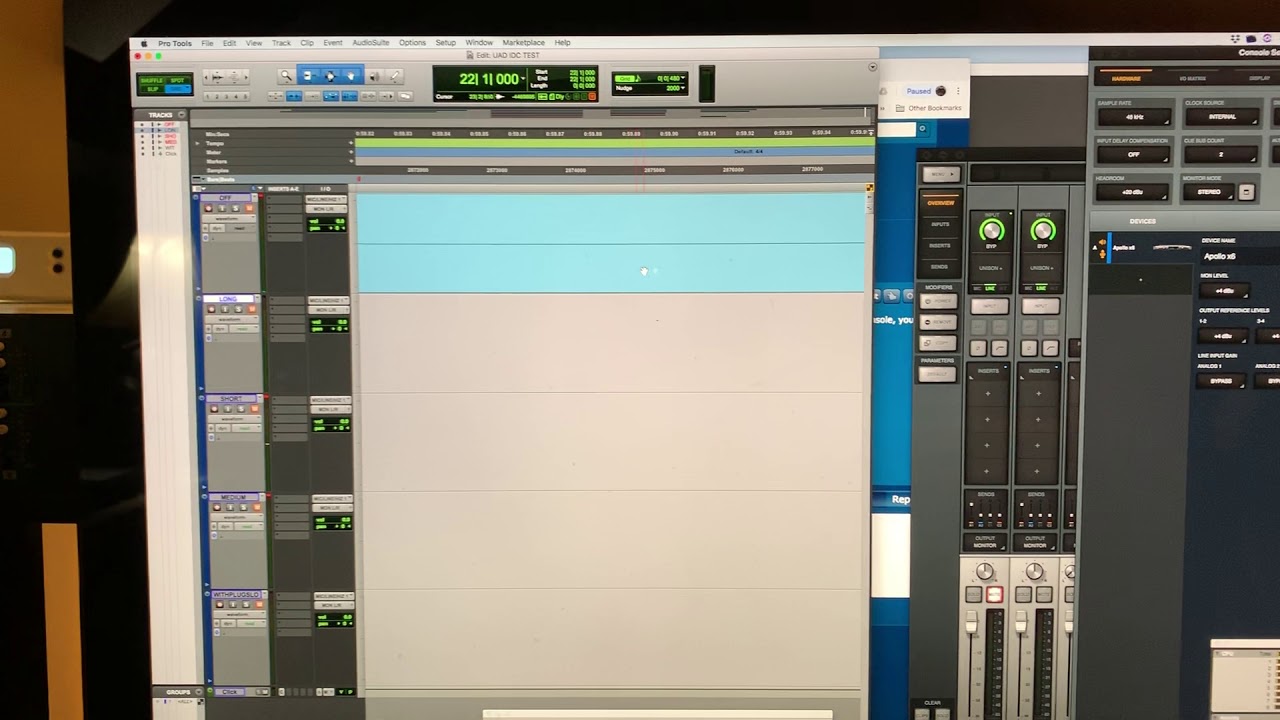Viewport: 1280px width, 720px height.
Task: Mute the OFF track
Action: point(251,209)
